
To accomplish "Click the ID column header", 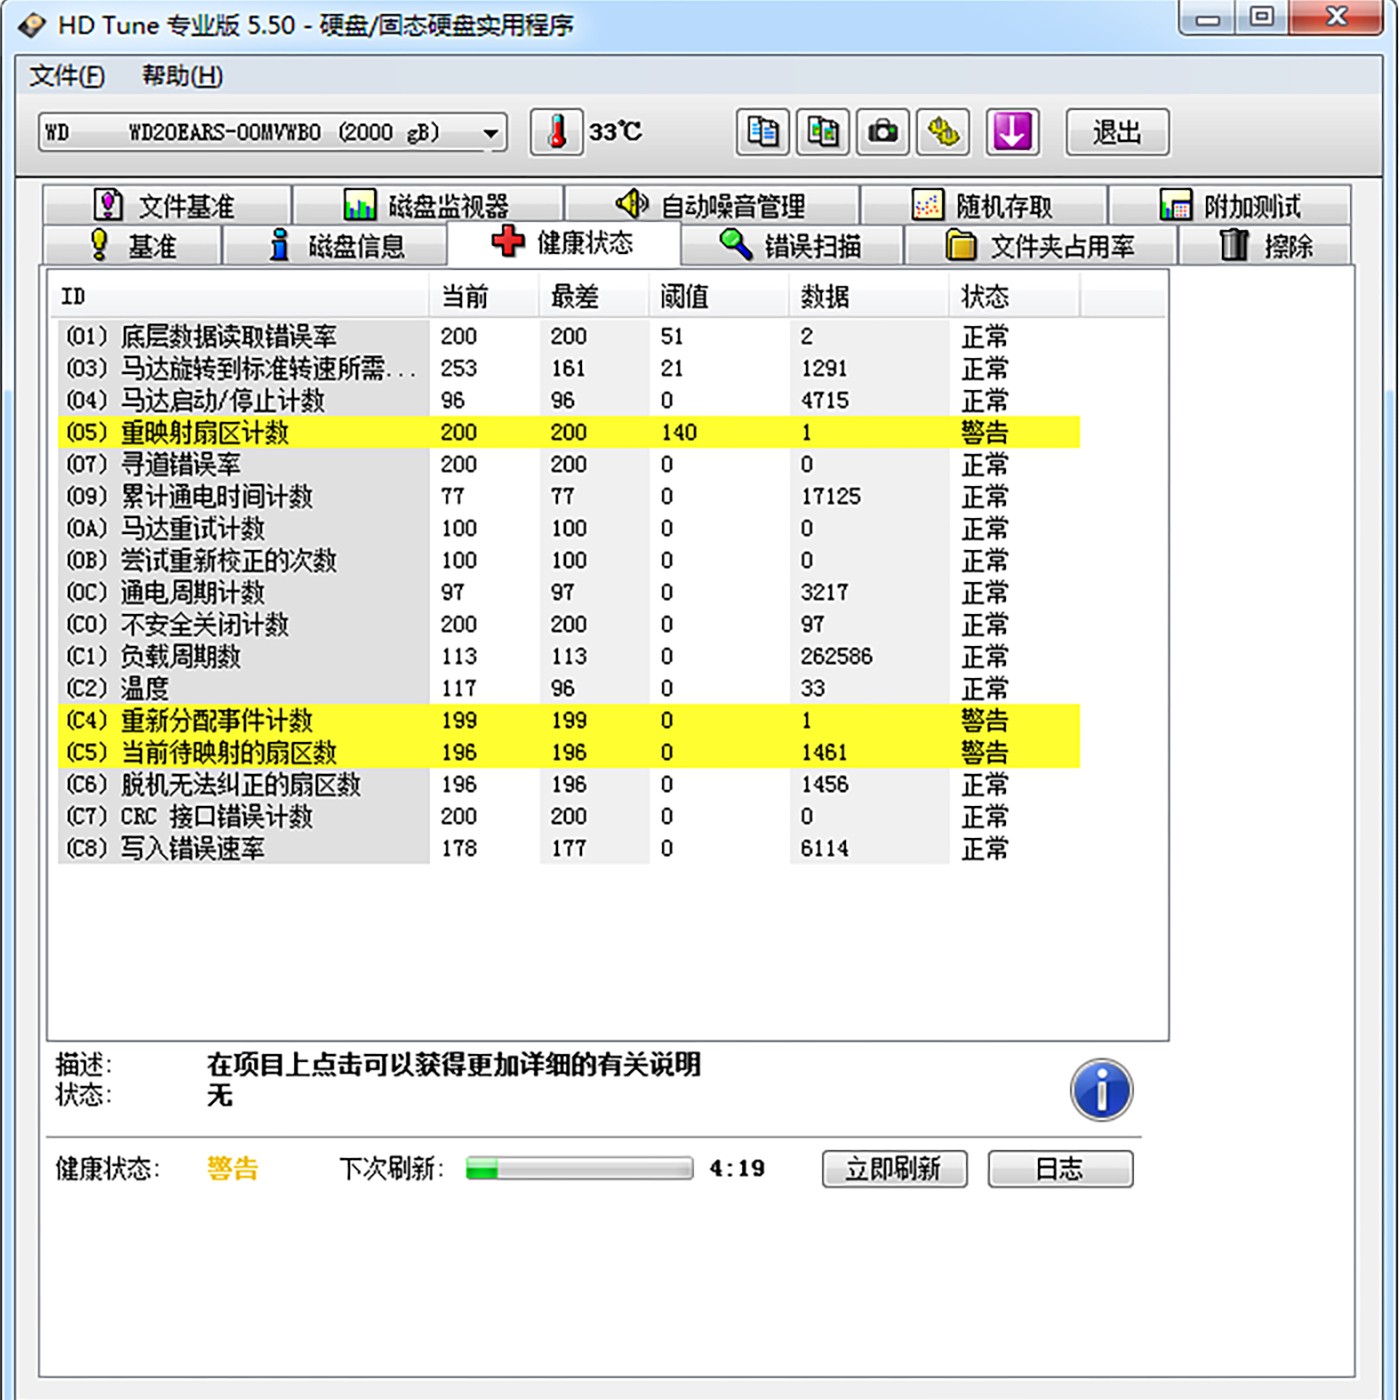I will pyautogui.click(x=239, y=296).
